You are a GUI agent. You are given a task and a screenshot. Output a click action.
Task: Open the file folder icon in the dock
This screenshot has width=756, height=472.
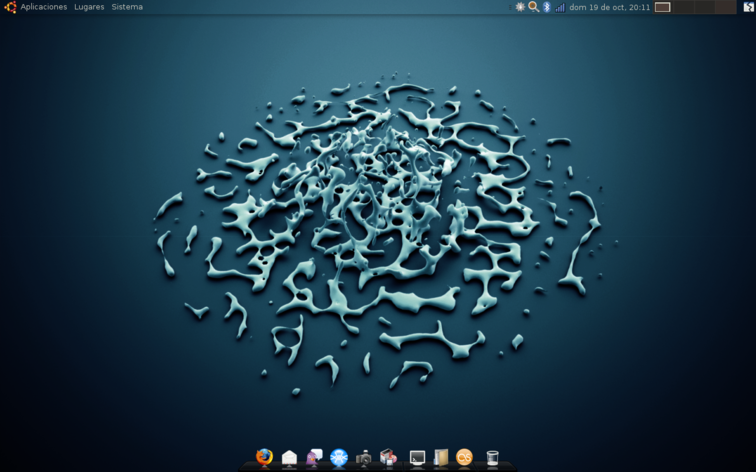[441, 457]
